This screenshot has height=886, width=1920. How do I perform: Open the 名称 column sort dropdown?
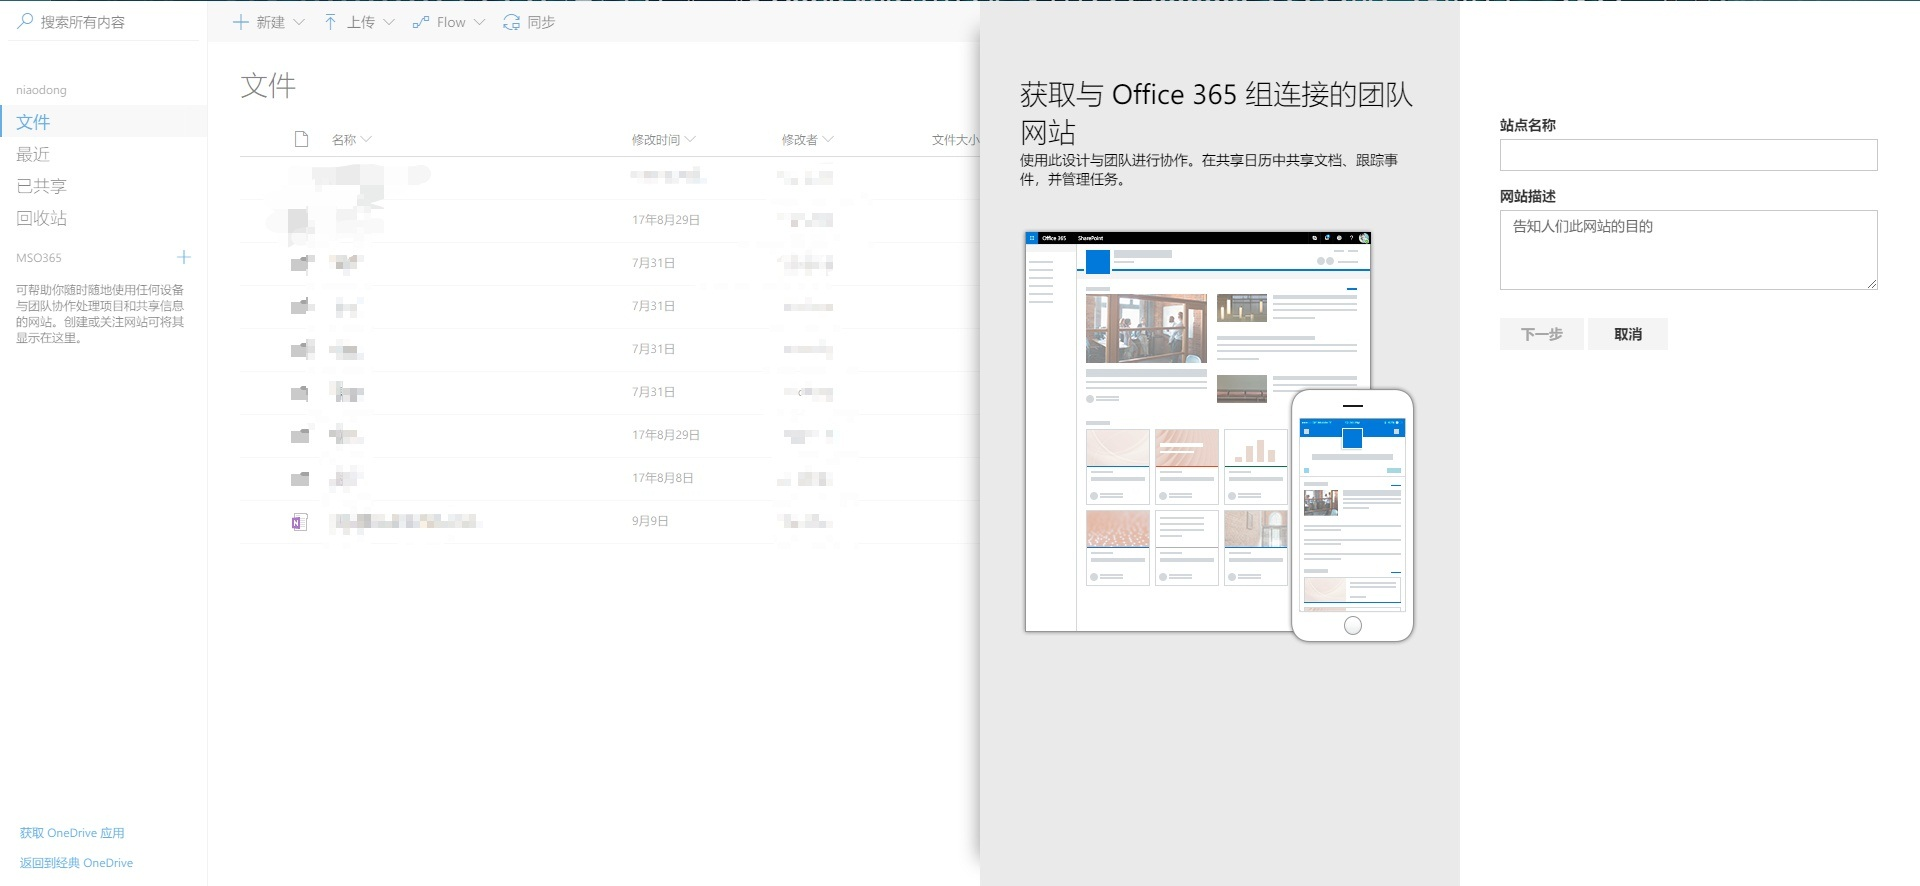tap(366, 139)
